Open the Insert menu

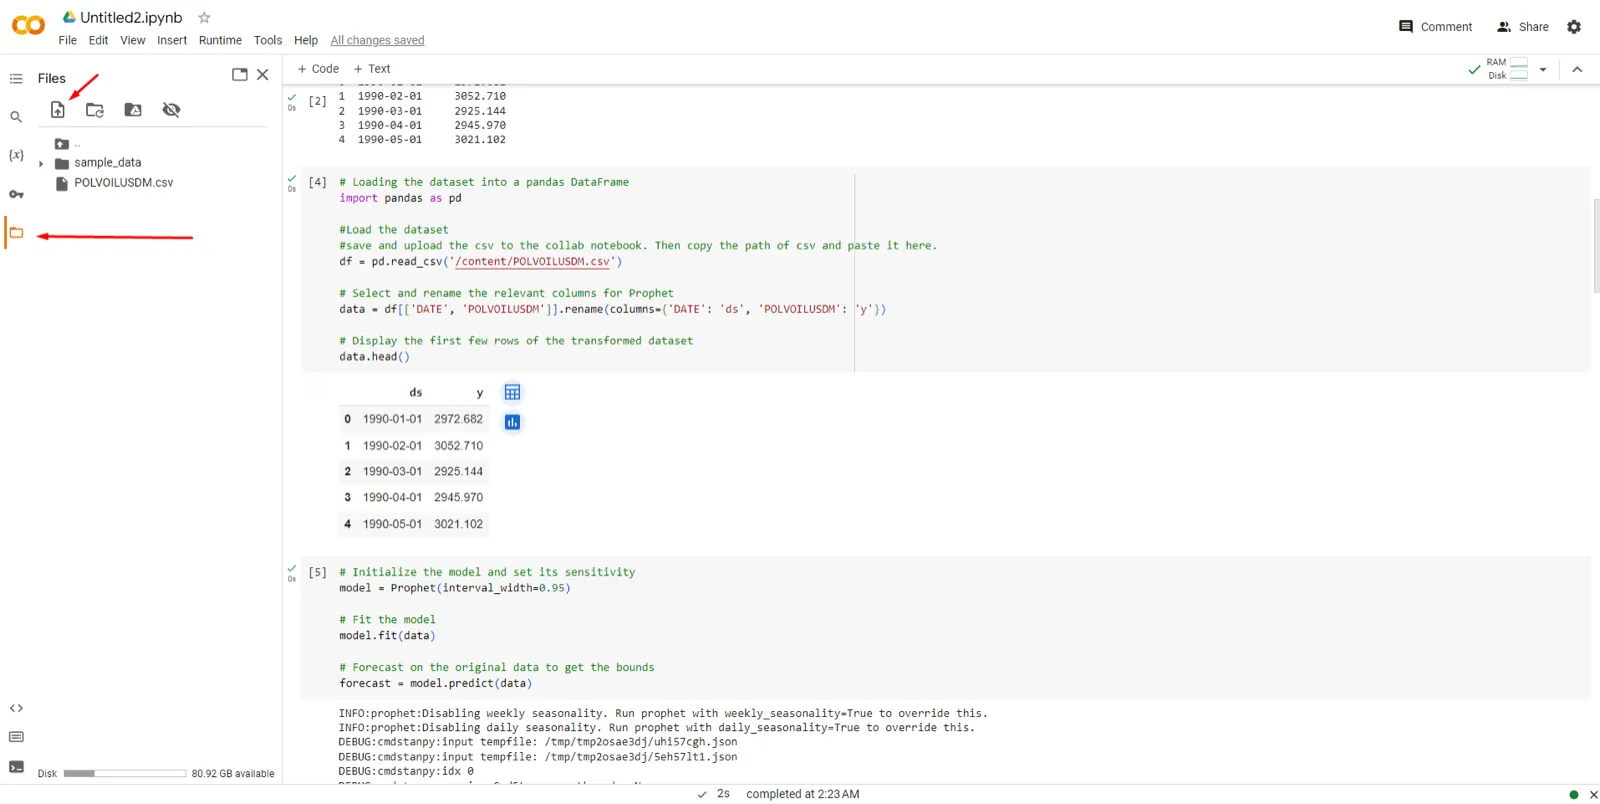pyautogui.click(x=172, y=40)
